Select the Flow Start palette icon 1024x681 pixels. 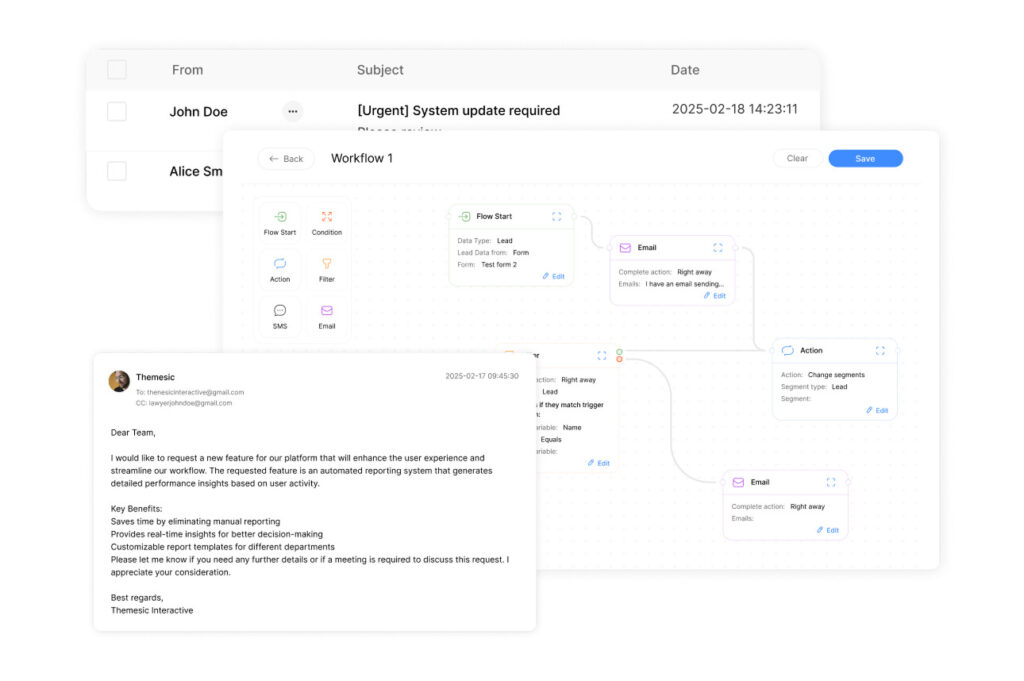[280, 217]
